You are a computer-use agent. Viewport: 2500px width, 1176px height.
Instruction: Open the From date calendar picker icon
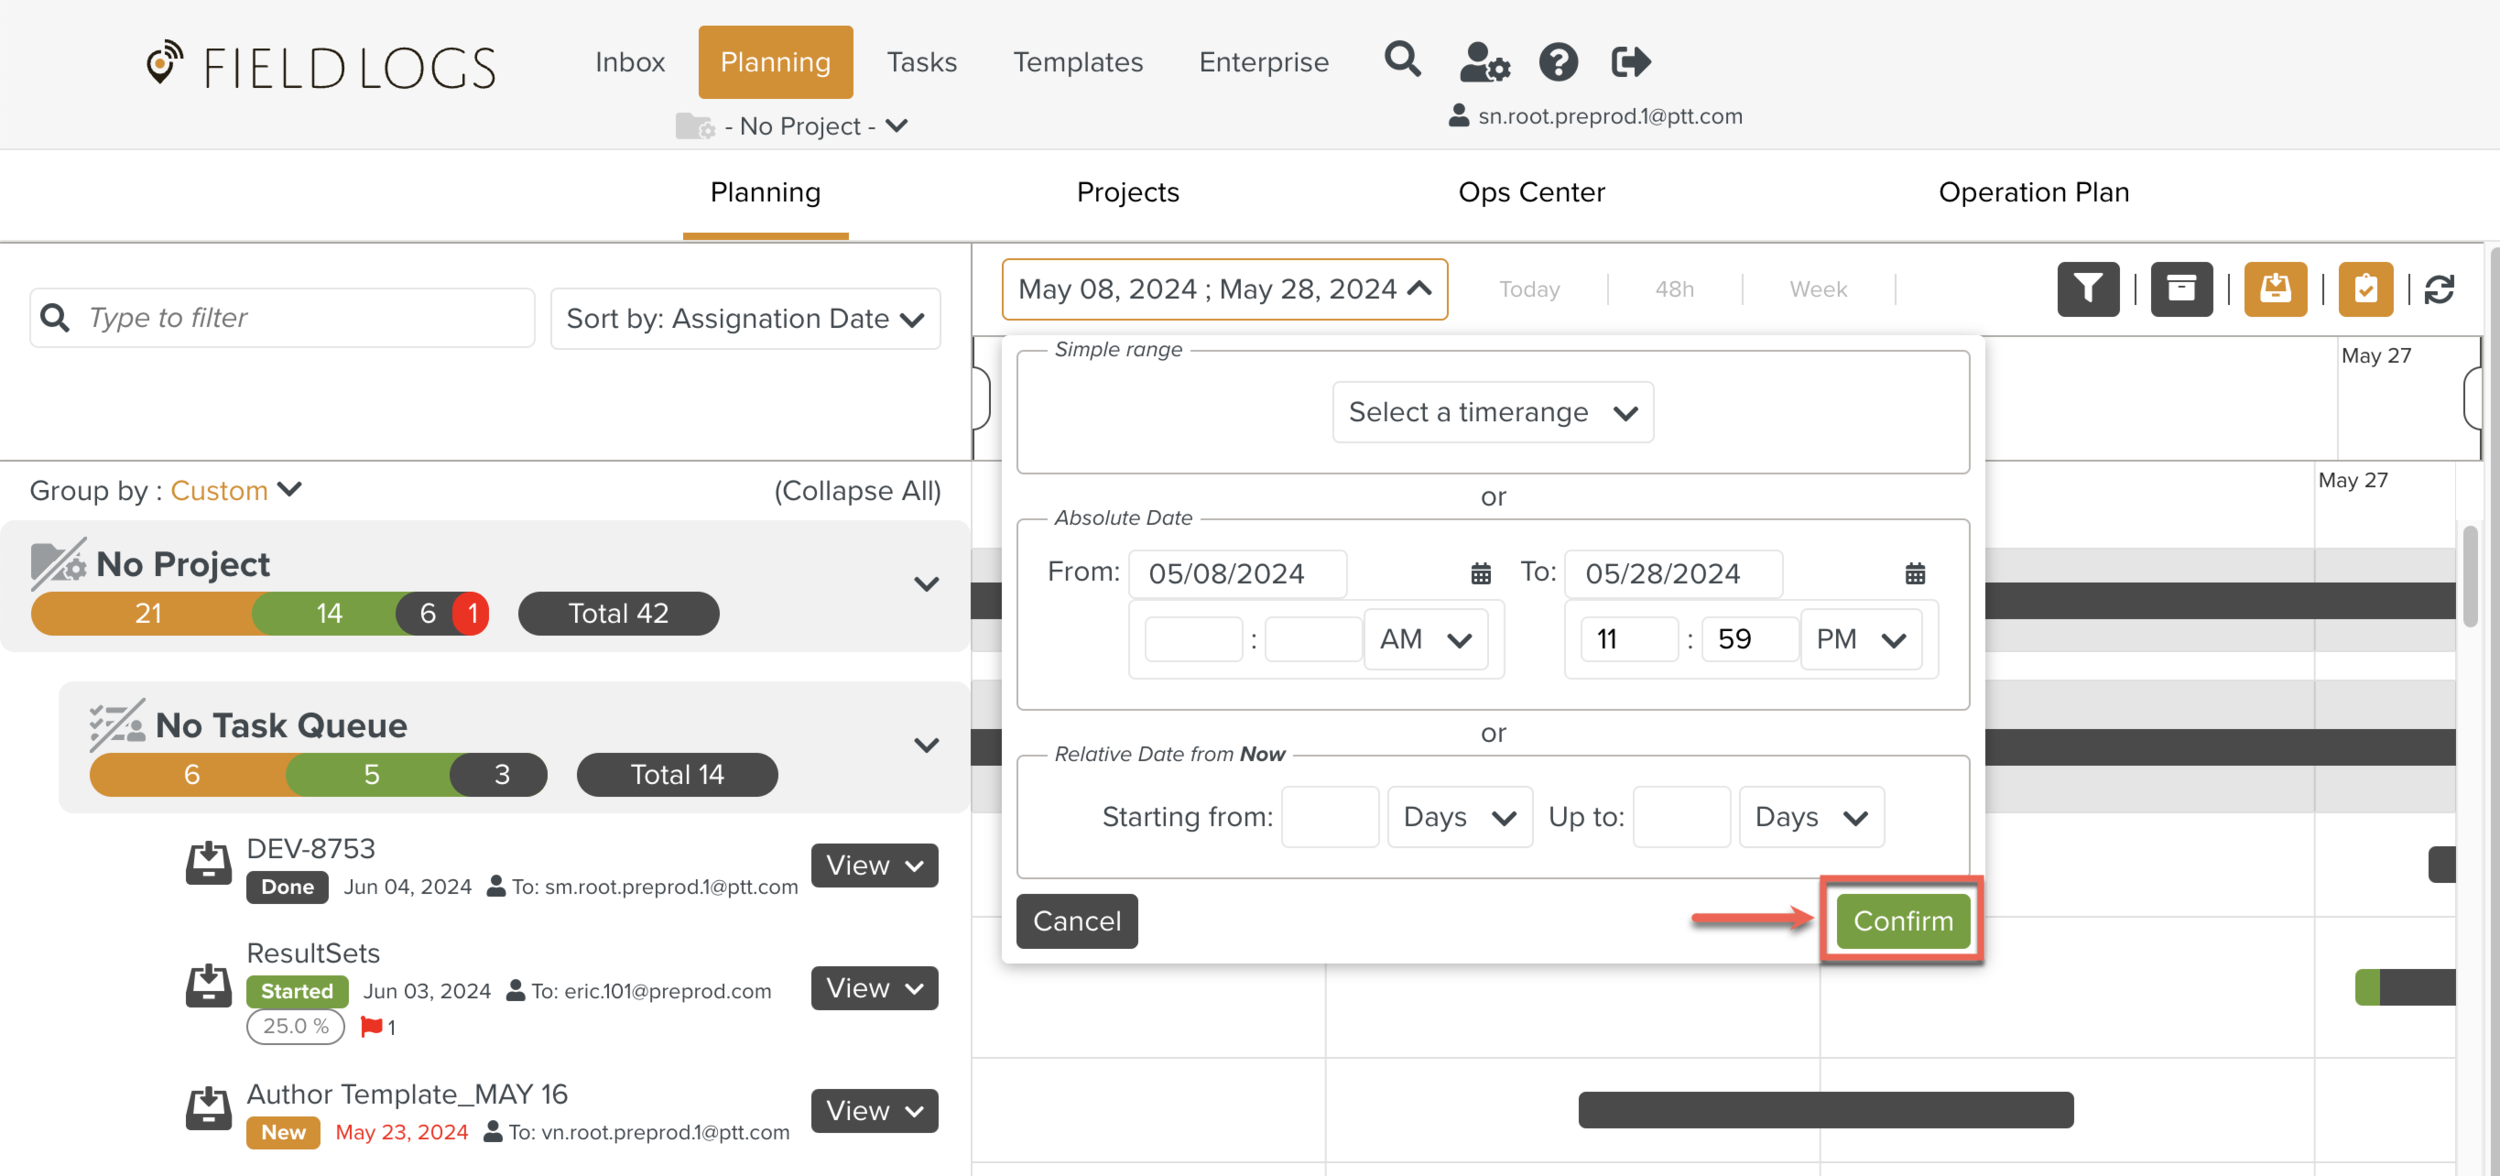click(1481, 573)
